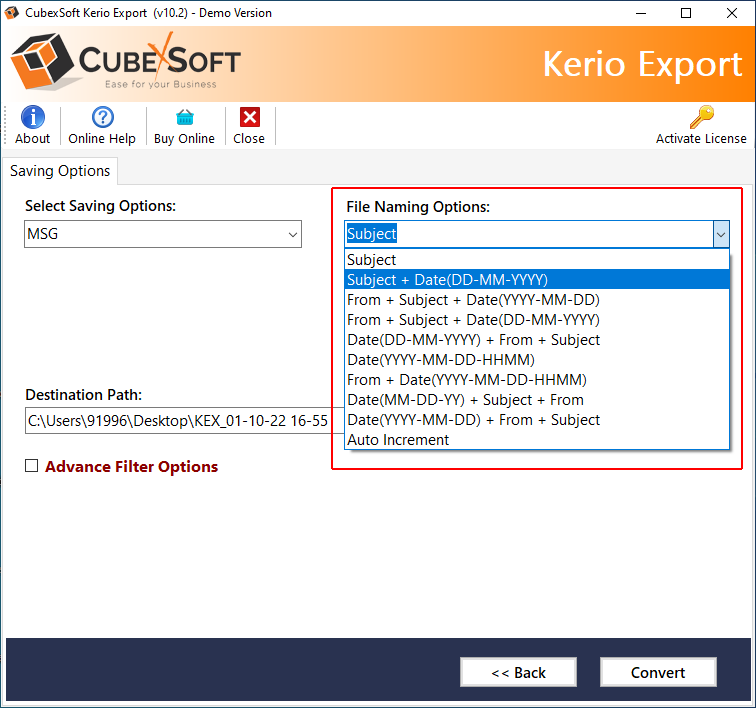
Task: Select 'From + Subject + Date(DD-MM-YYYY)' option
Action: [537, 320]
